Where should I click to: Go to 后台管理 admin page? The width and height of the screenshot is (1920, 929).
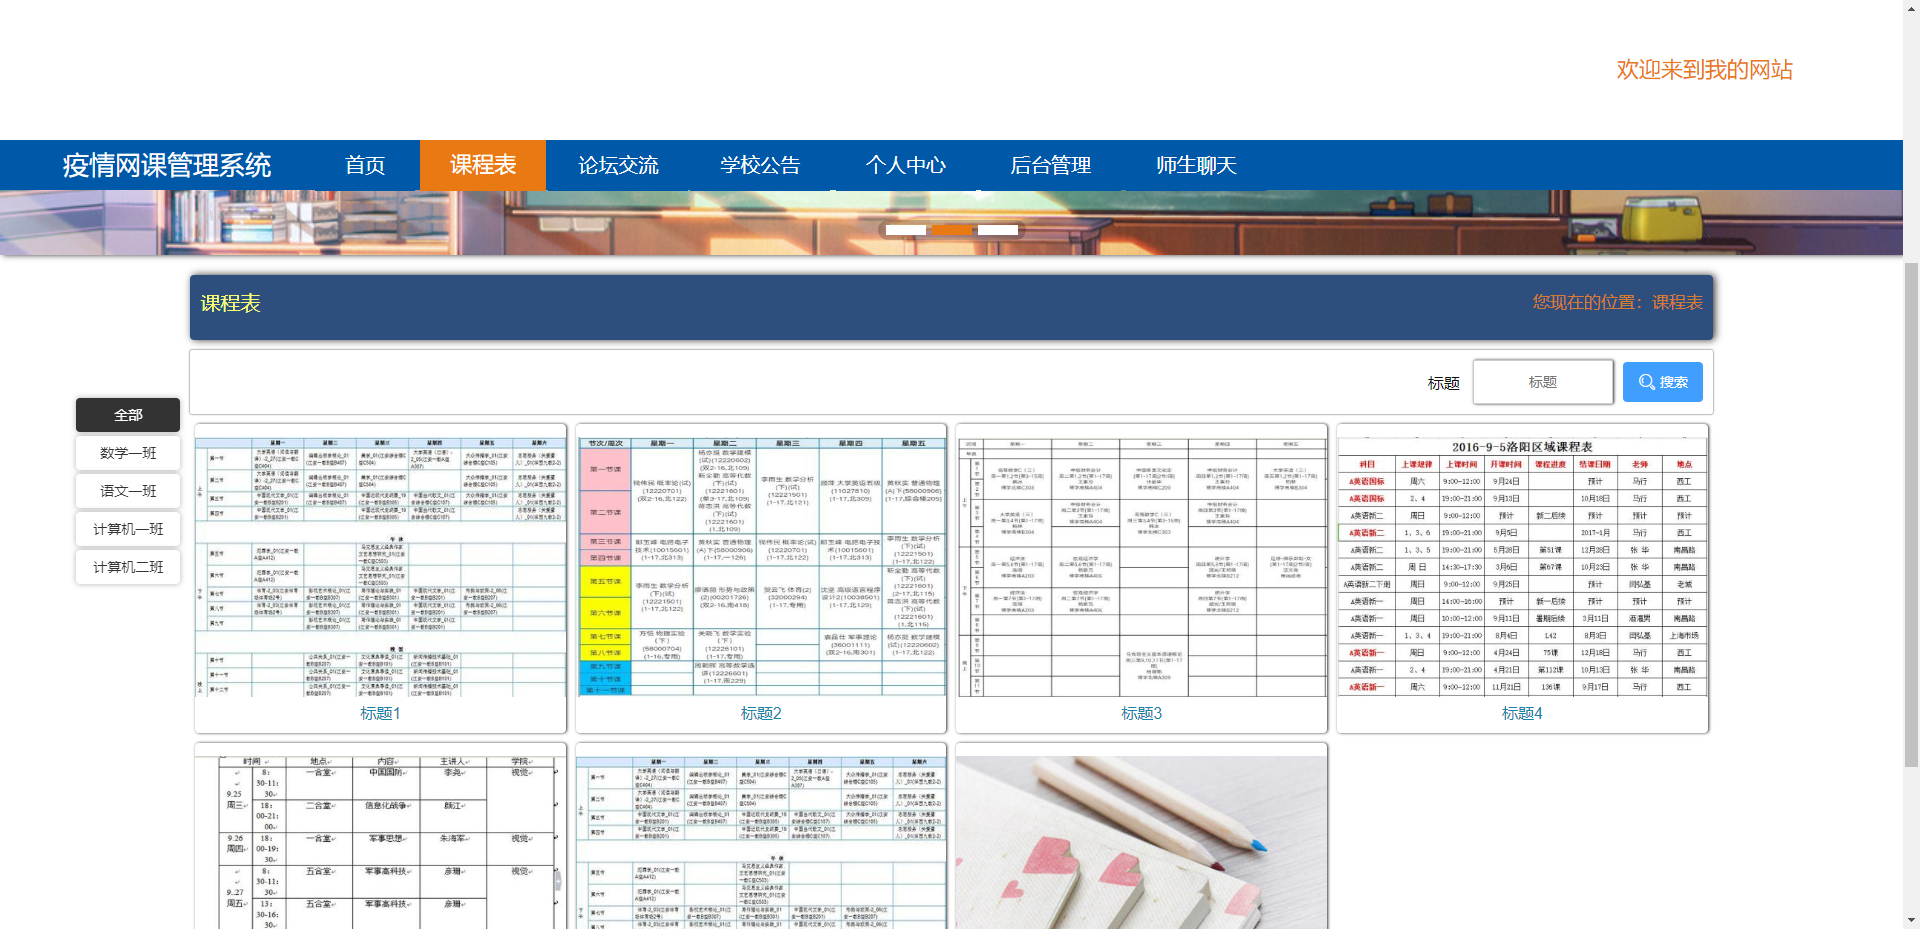point(1050,165)
